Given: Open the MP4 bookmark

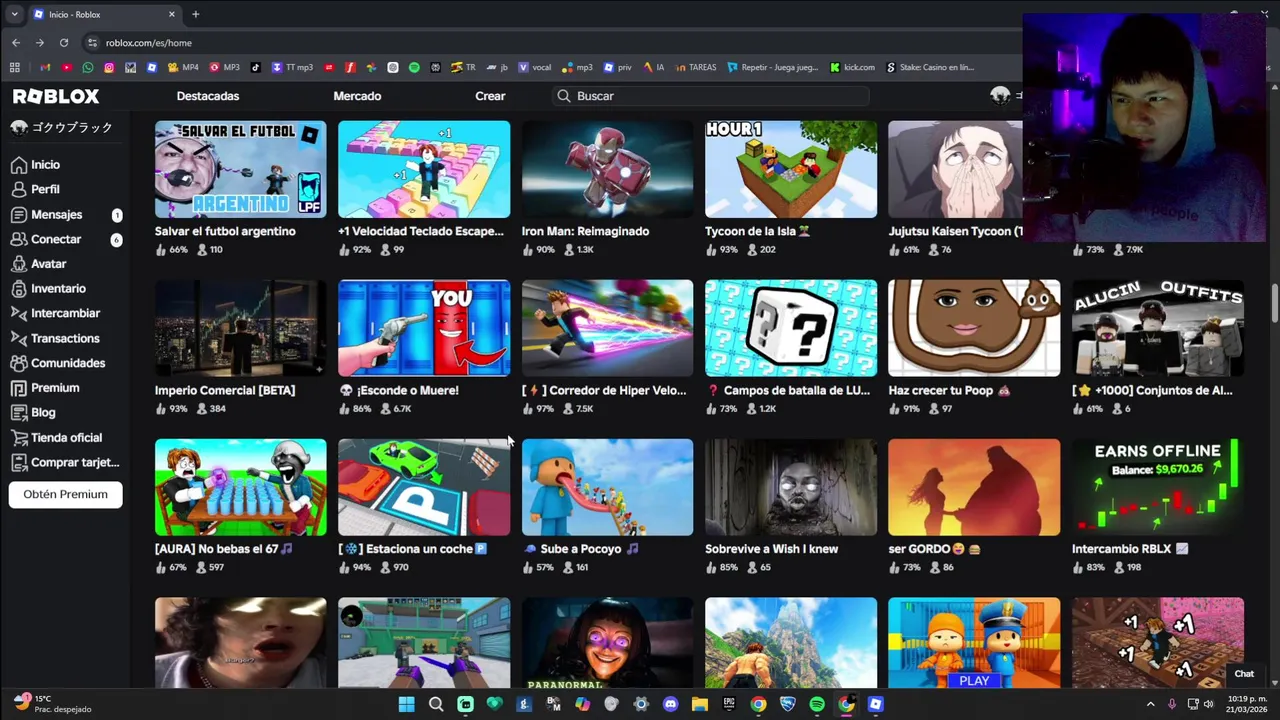Looking at the screenshot, I should (183, 67).
